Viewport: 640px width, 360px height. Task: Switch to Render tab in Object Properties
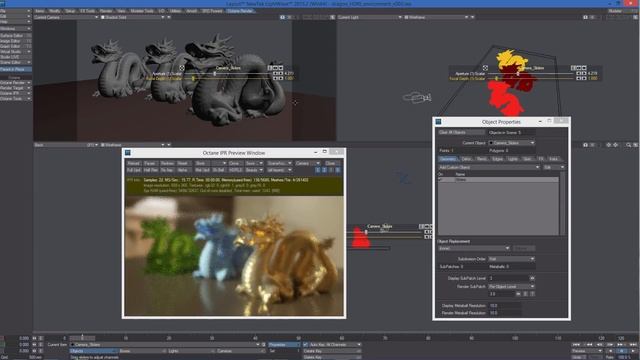click(x=482, y=159)
